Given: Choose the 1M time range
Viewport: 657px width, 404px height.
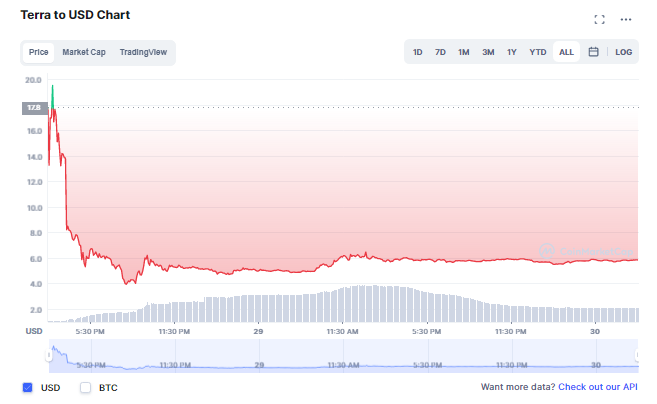Looking at the screenshot, I should [x=464, y=52].
